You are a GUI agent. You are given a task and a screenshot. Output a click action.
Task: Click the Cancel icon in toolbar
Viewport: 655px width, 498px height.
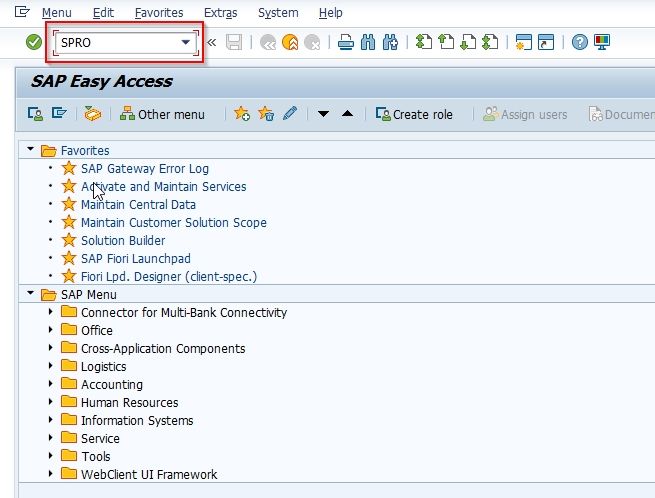pyautogui.click(x=312, y=42)
